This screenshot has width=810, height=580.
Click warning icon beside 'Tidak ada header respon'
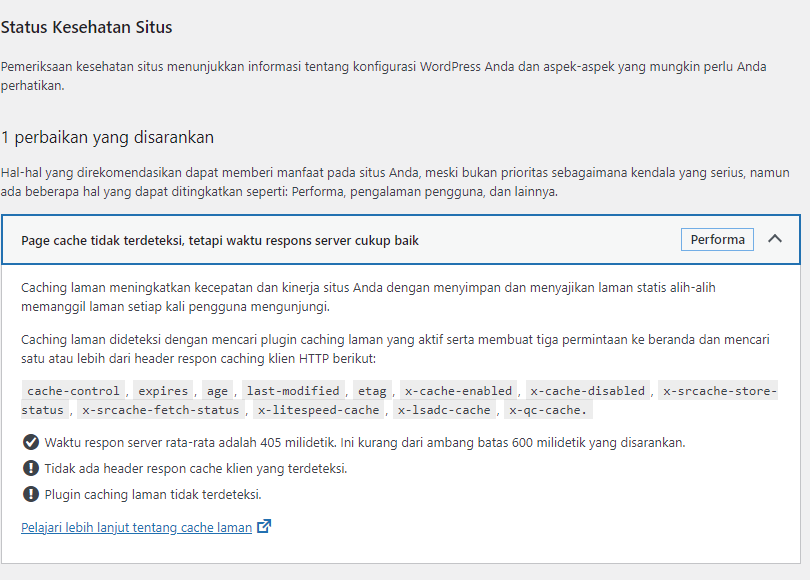click(x=31, y=468)
